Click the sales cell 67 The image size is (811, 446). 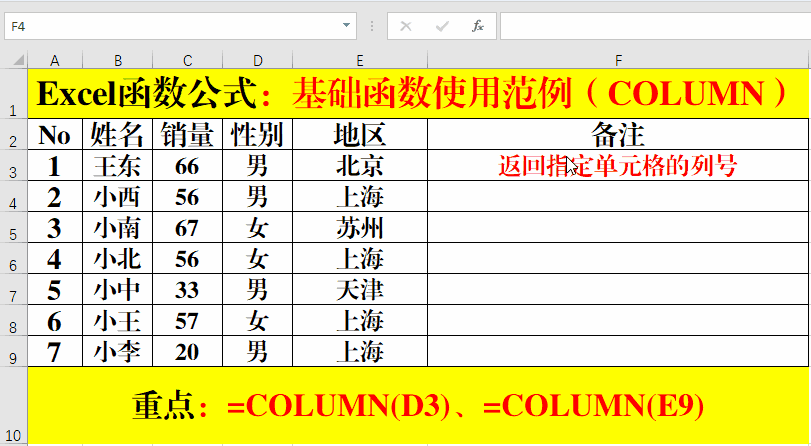pyautogui.click(x=187, y=228)
